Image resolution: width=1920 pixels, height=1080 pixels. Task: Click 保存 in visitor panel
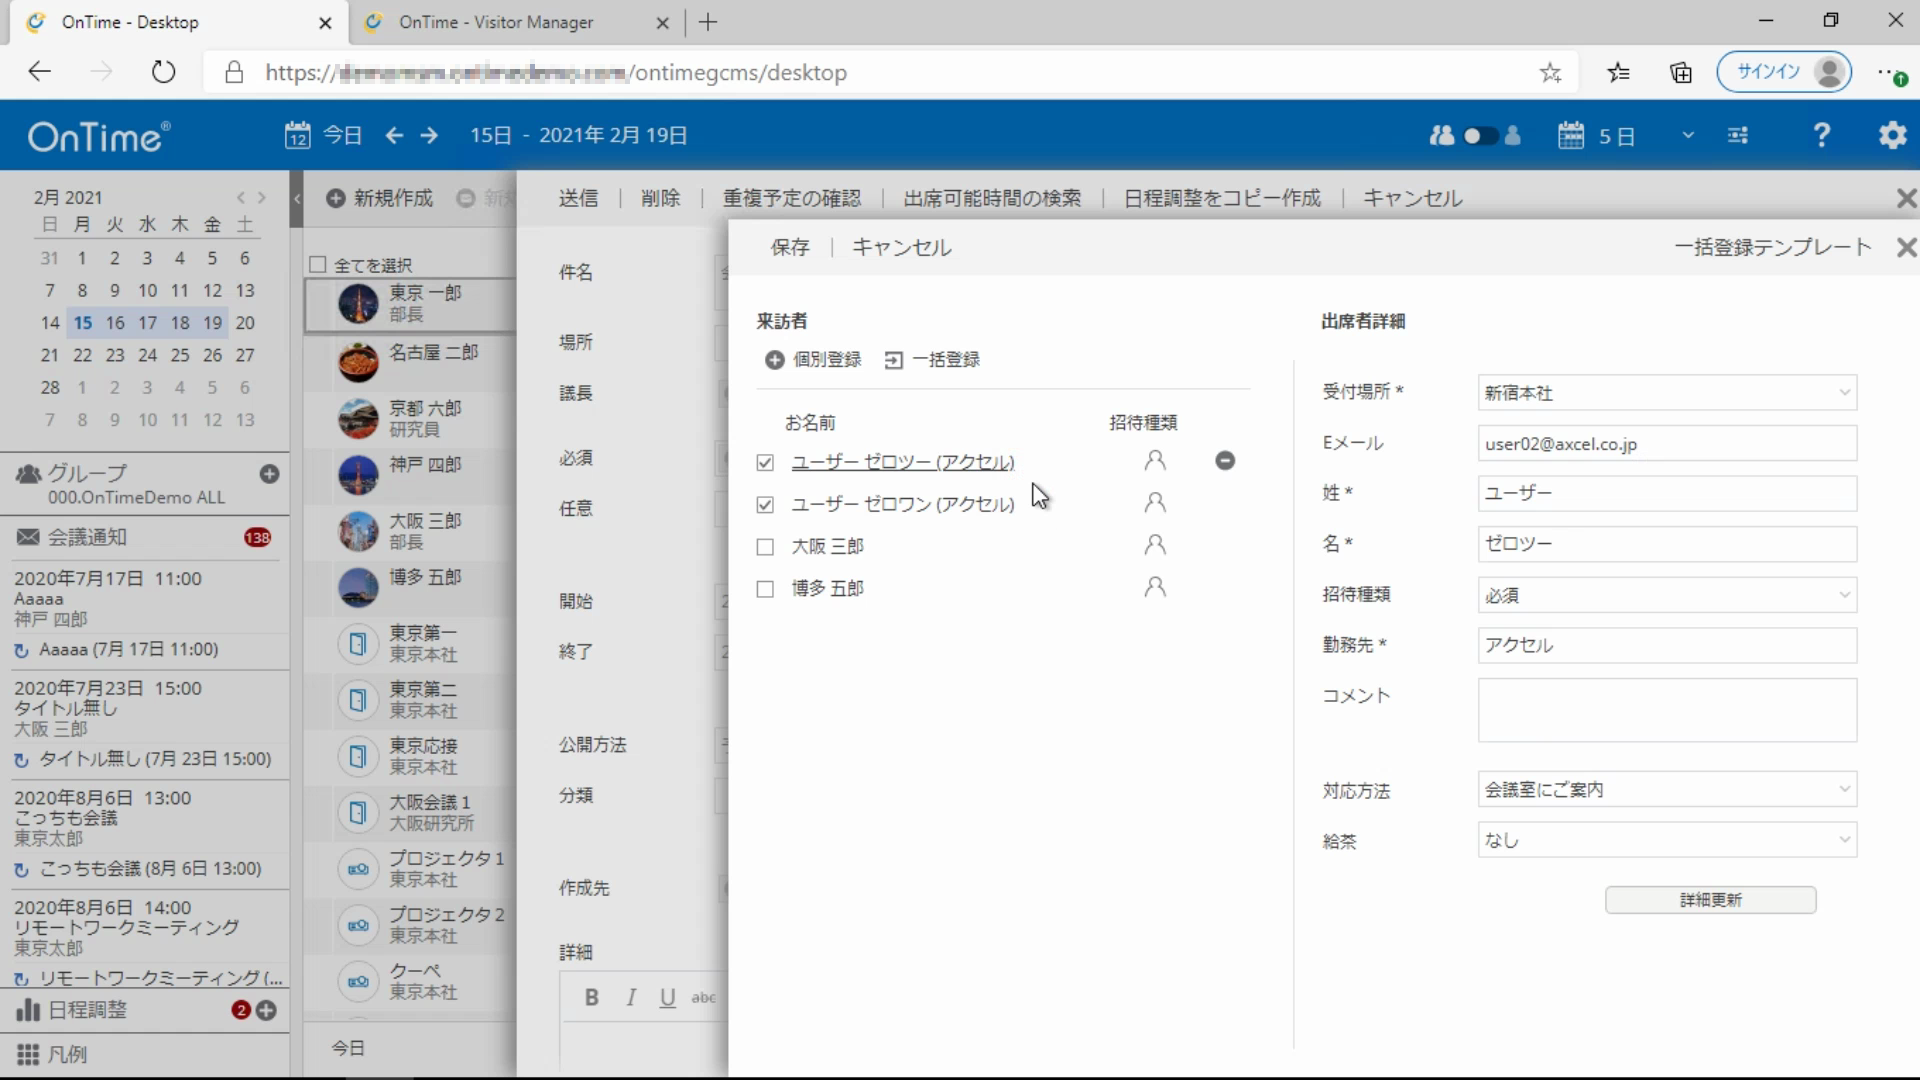pyautogui.click(x=789, y=247)
